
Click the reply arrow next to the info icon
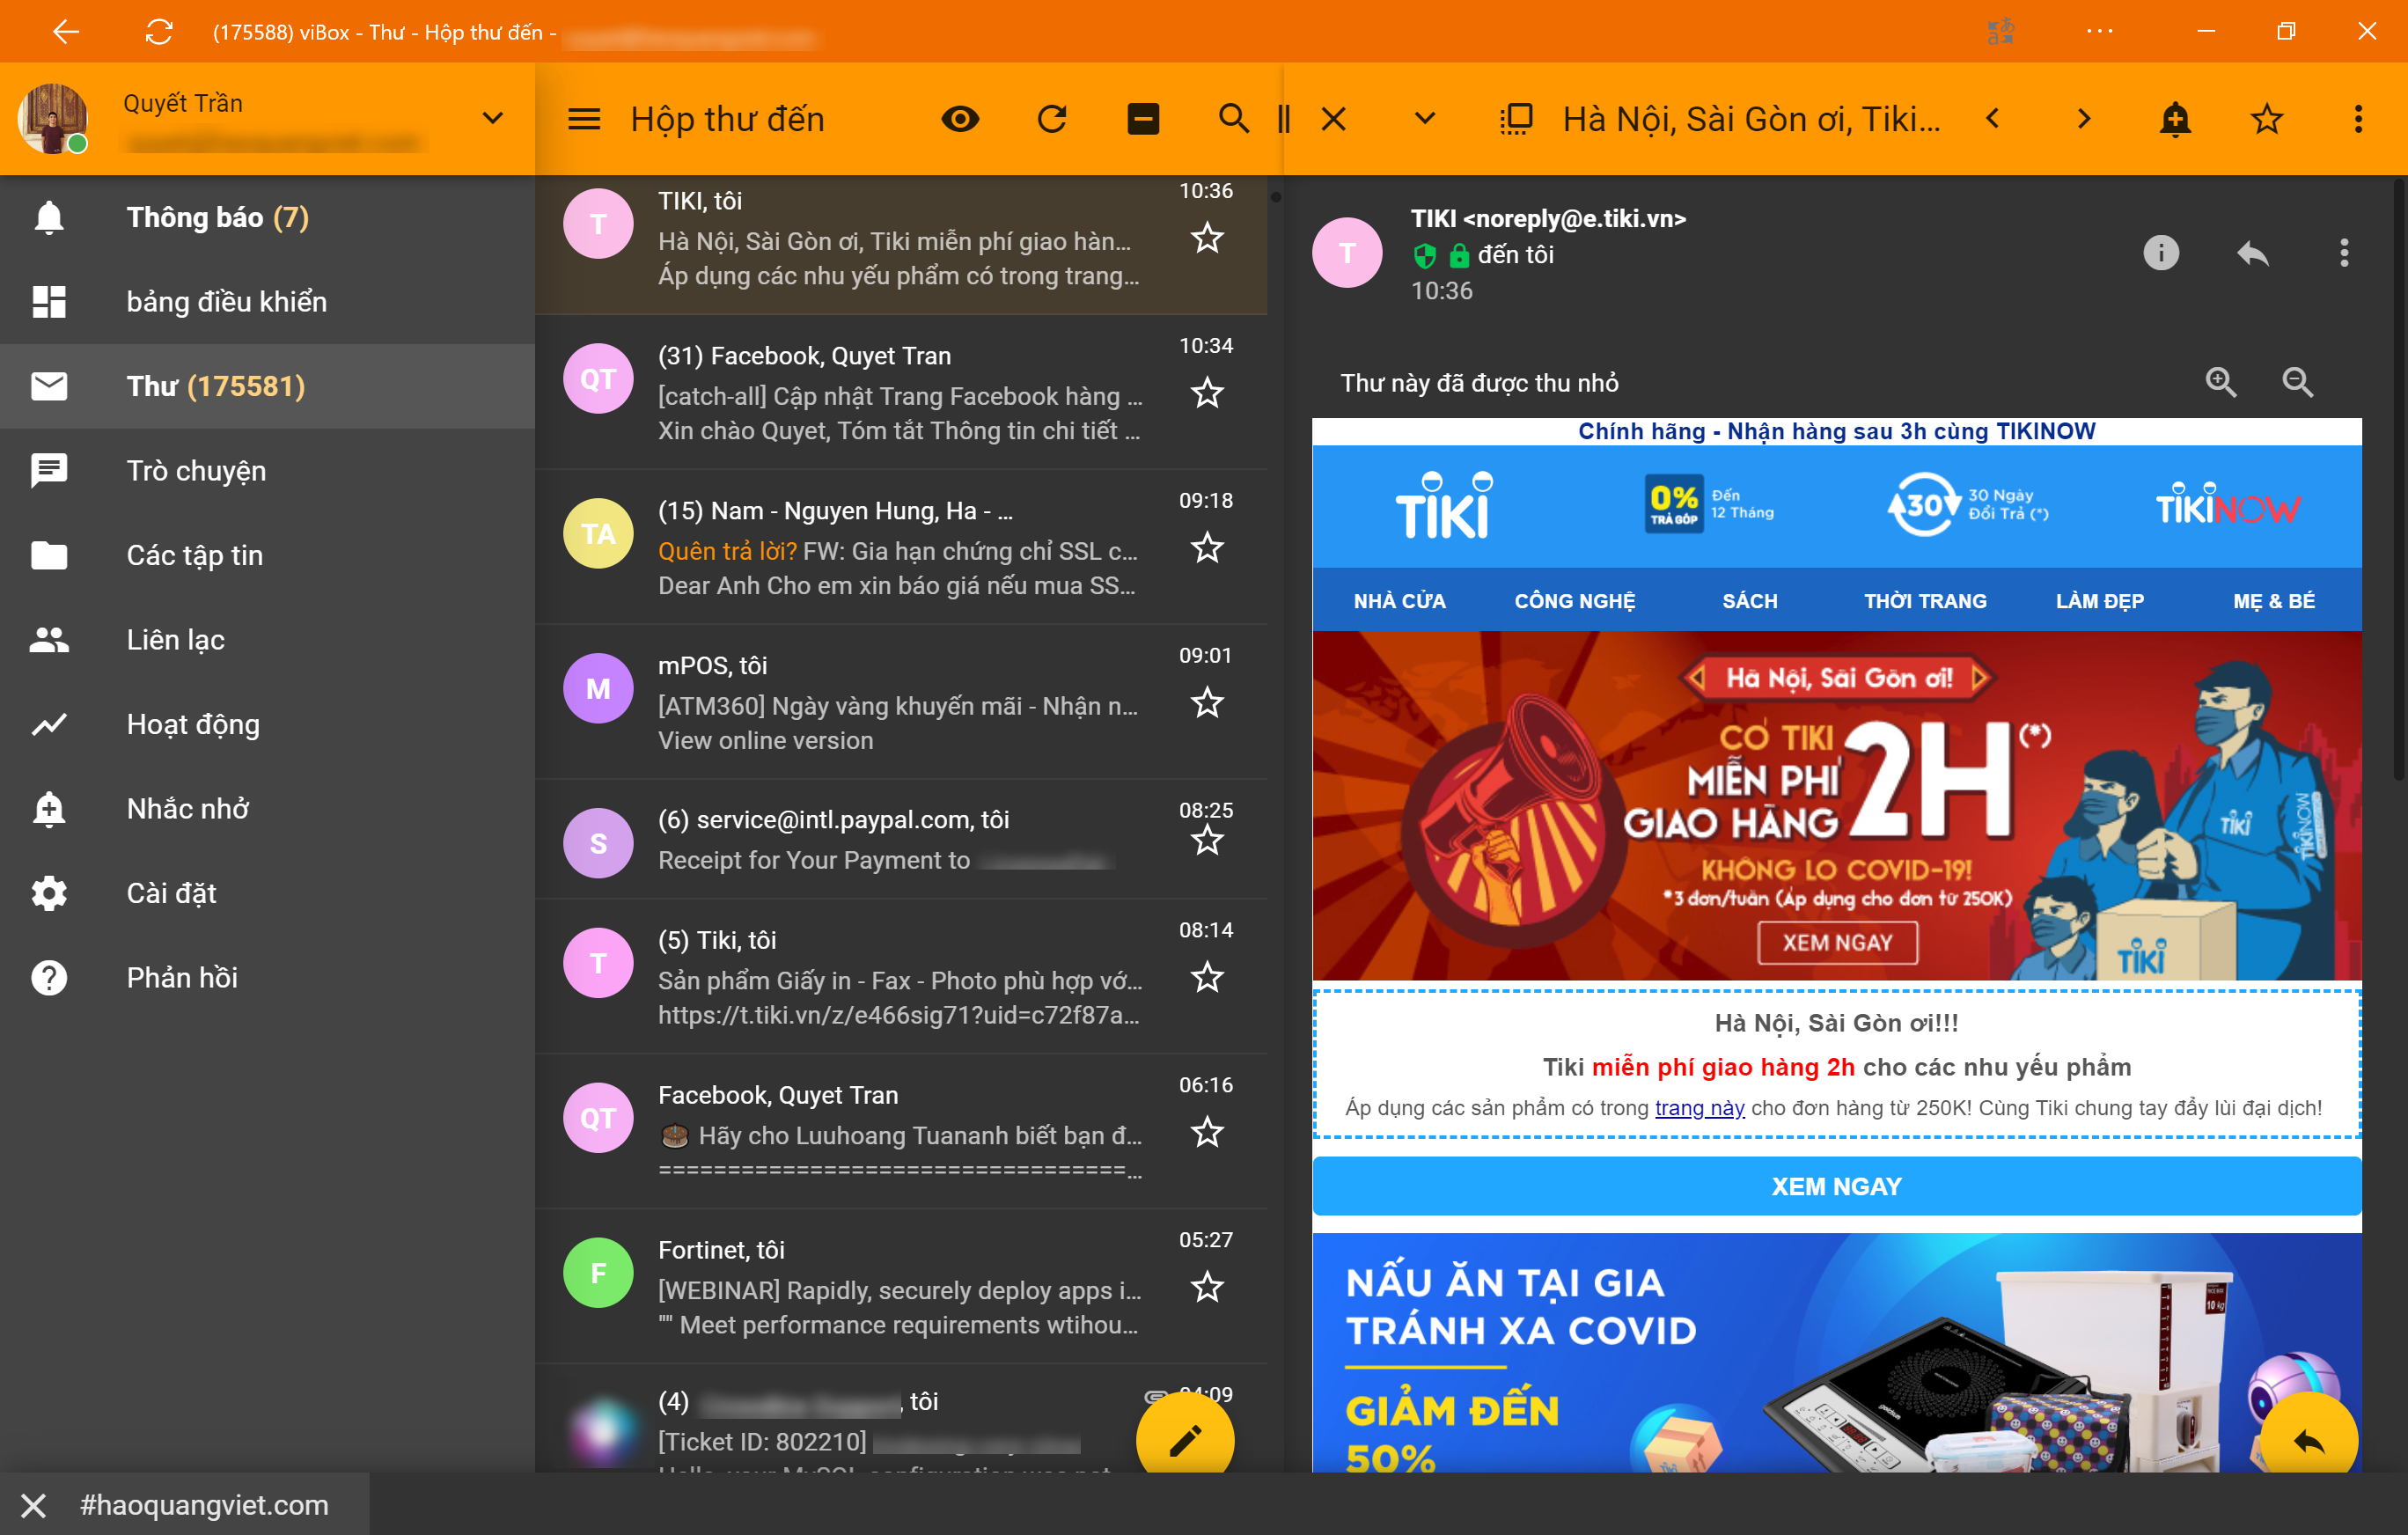point(2252,253)
